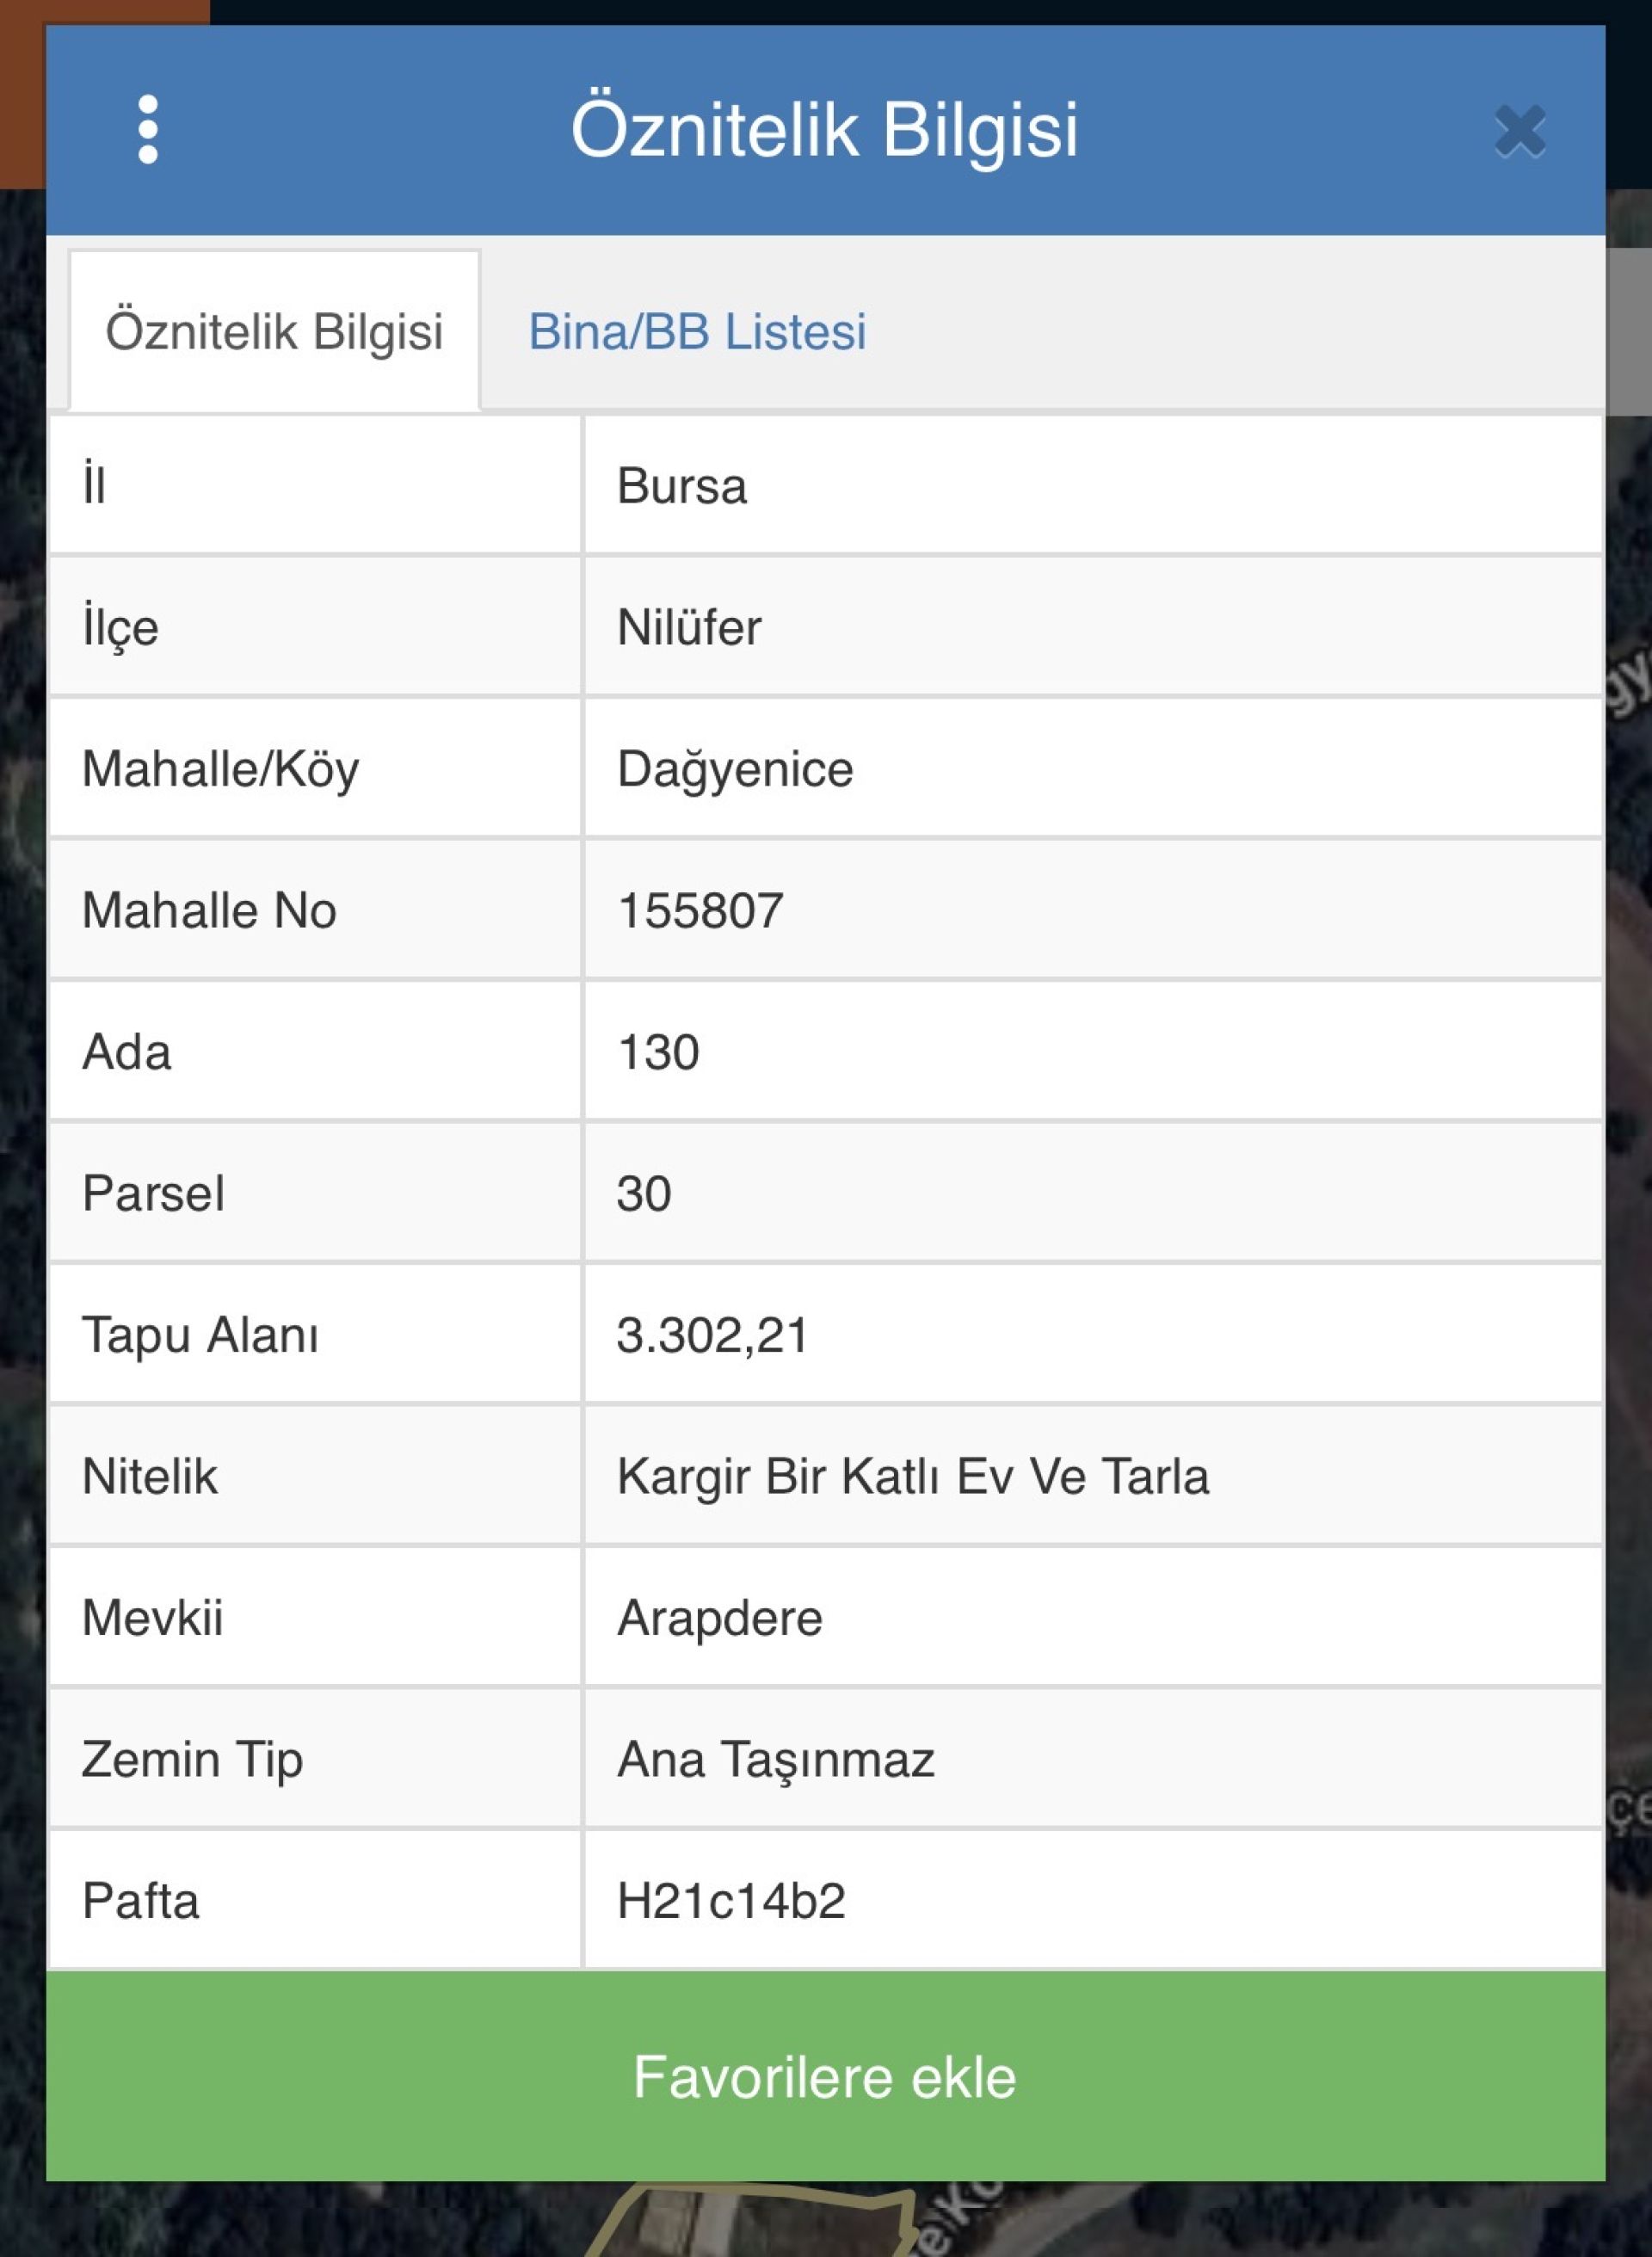Click the Zemin Tip row label
The height and width of the screenshot is (2257, 1652).
click(x=192, y=1759)
